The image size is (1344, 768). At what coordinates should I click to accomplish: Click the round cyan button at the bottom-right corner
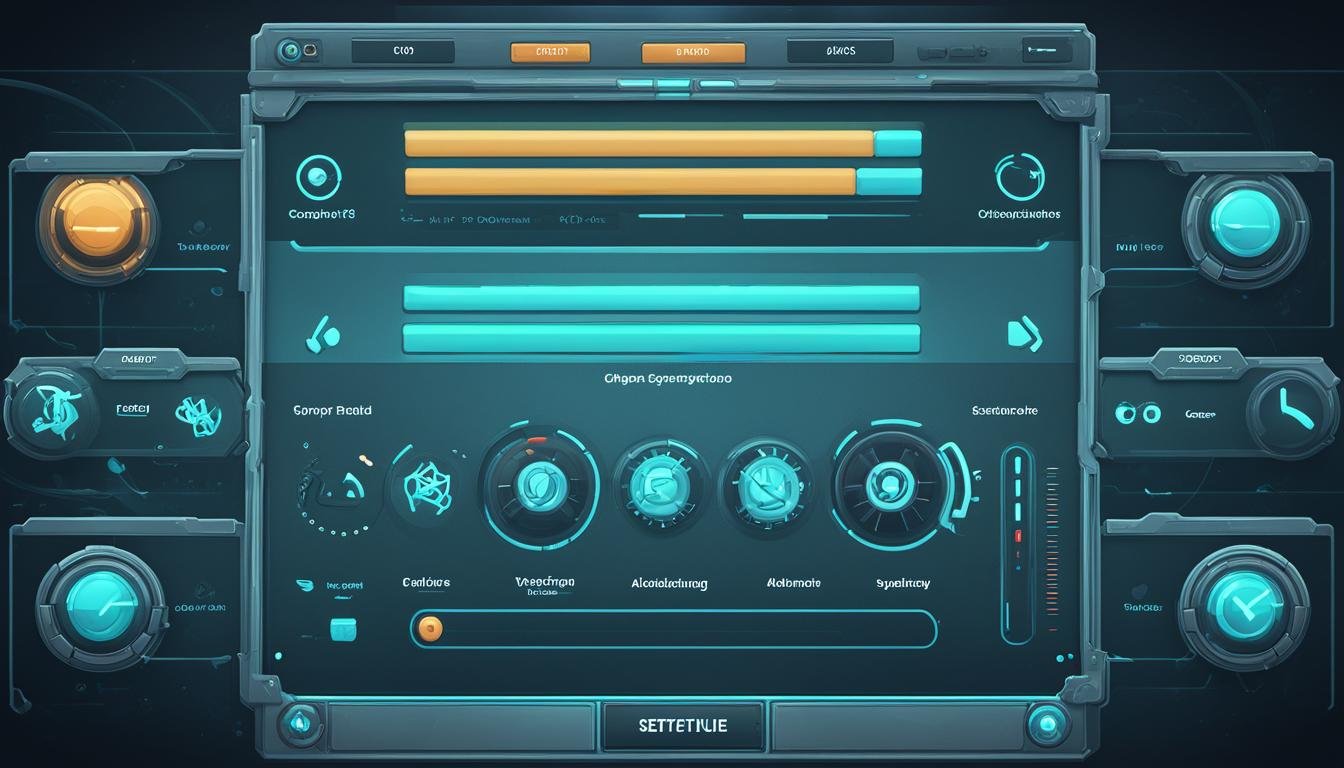(1047, 722)
